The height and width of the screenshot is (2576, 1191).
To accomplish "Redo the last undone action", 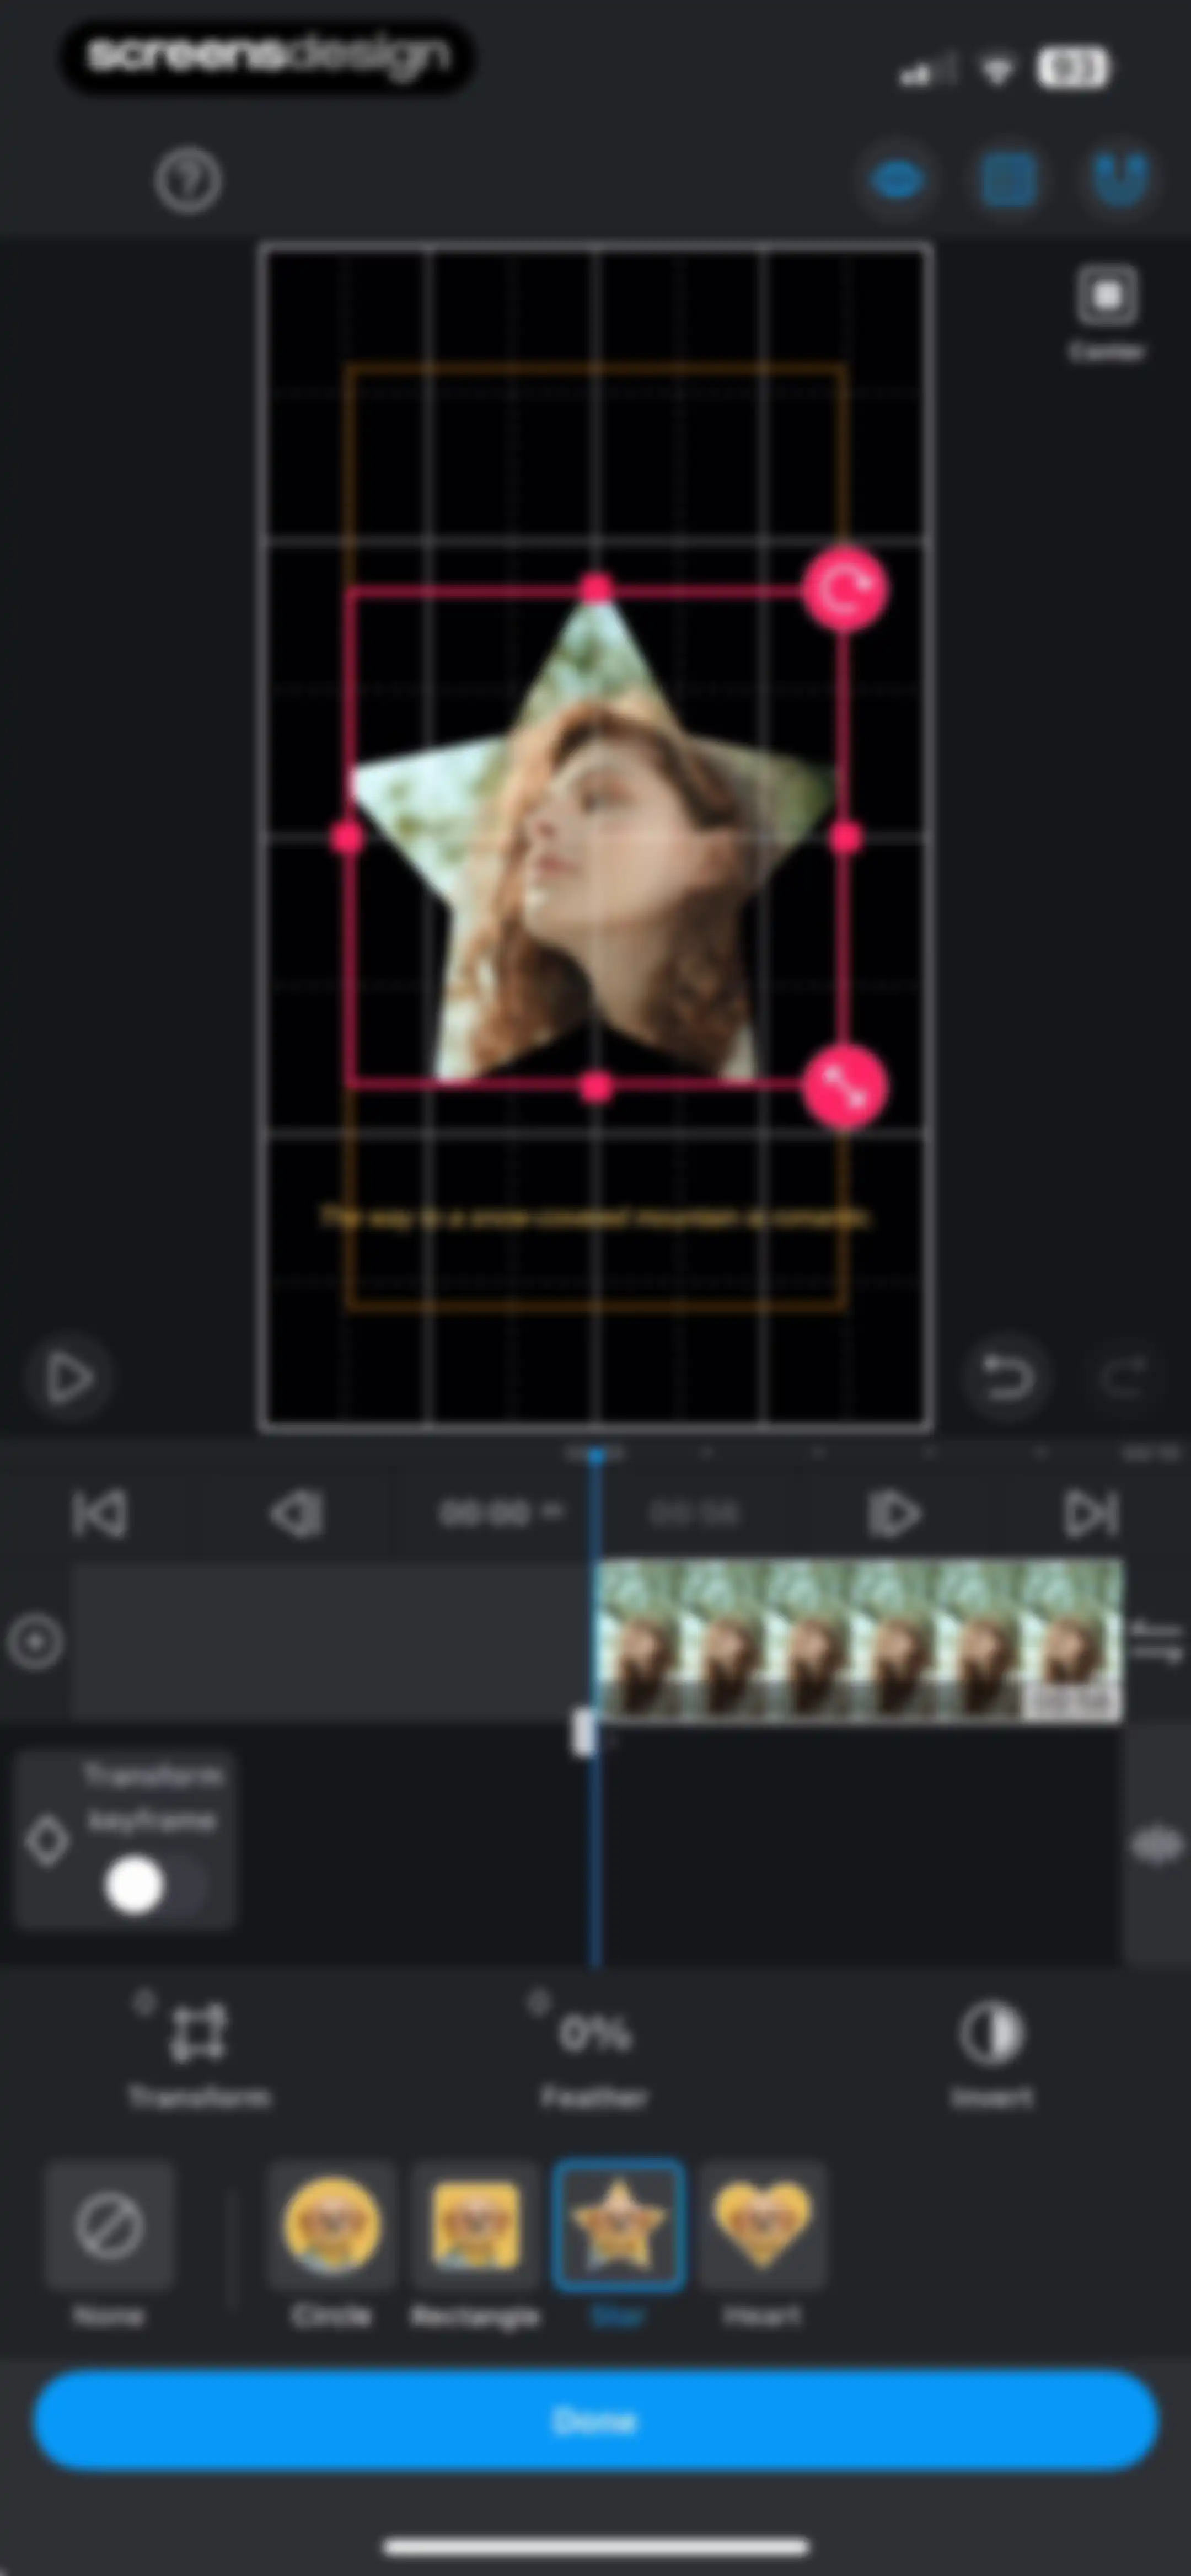I will (x=1124, y=1377).
